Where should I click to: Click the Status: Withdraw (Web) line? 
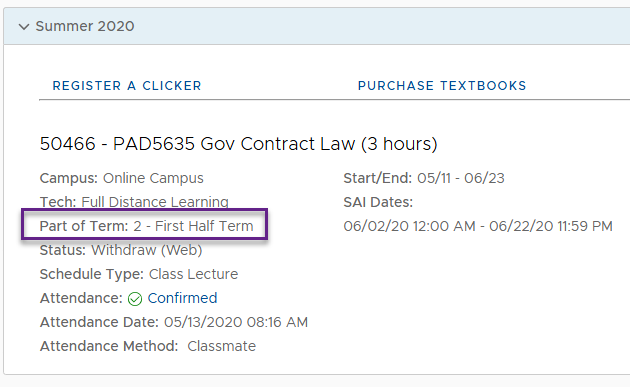(121, 250)
